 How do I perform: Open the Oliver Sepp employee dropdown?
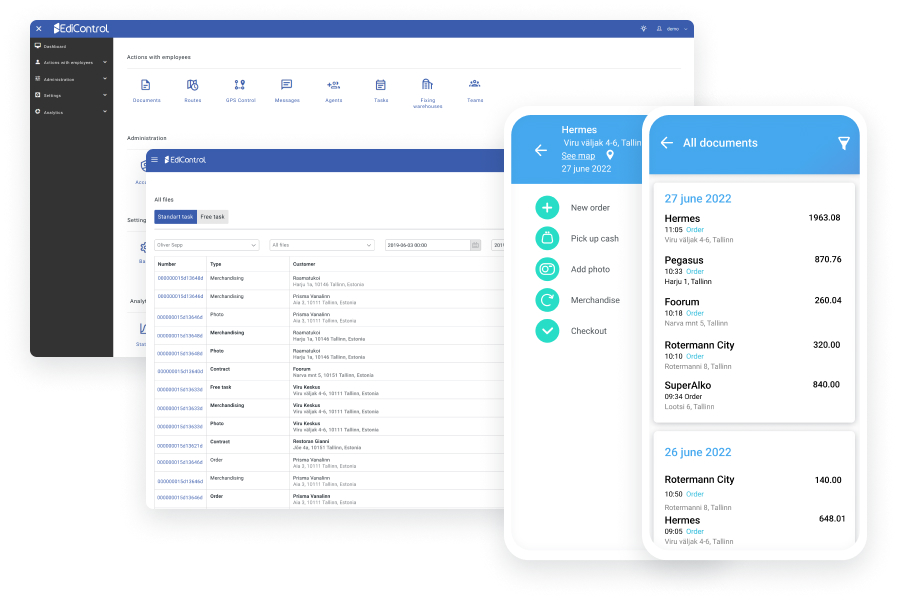click(x=207, y=245)
